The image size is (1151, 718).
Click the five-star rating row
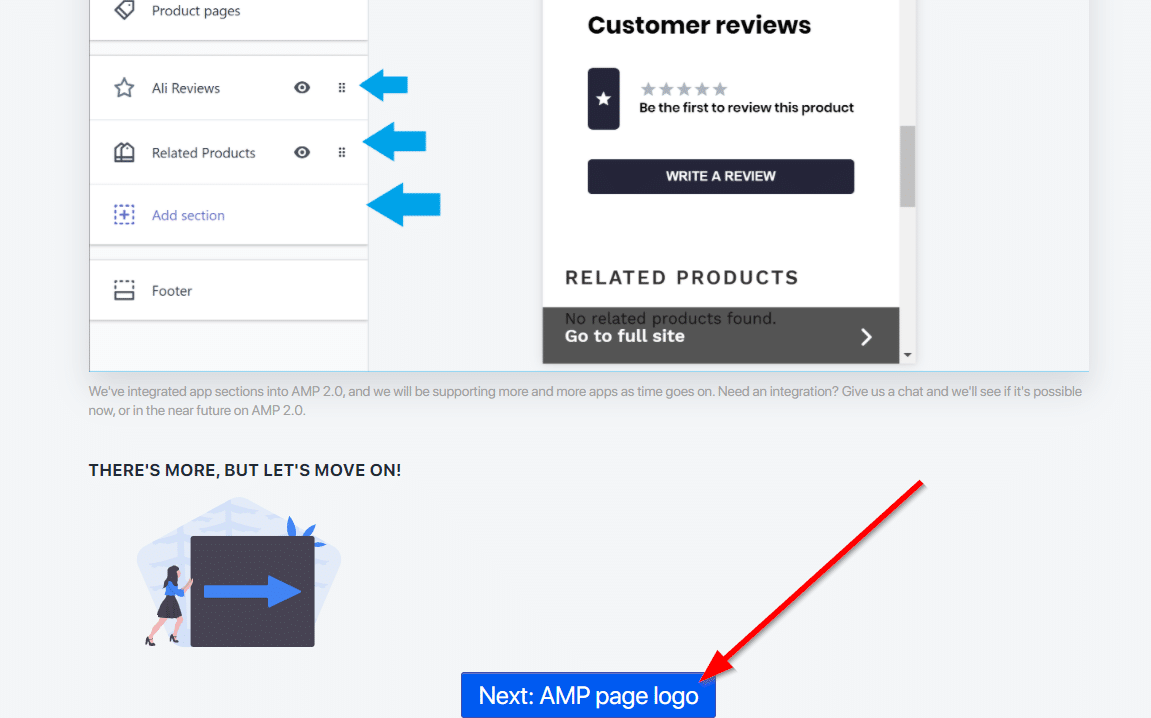(684, 89)
